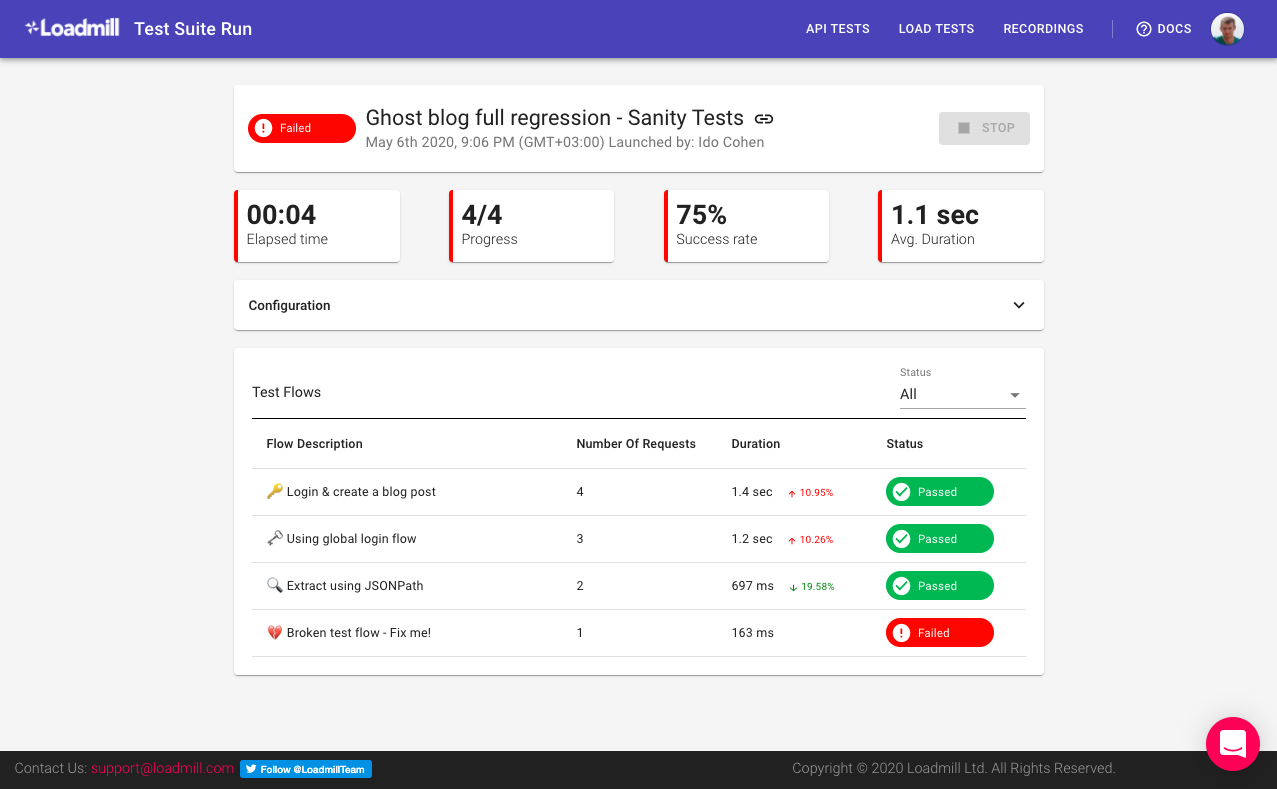Image resolution: width=1277 pixels, height=789 pixels.
Task: Open the API TESTS menu
Action: coord(837,29)
